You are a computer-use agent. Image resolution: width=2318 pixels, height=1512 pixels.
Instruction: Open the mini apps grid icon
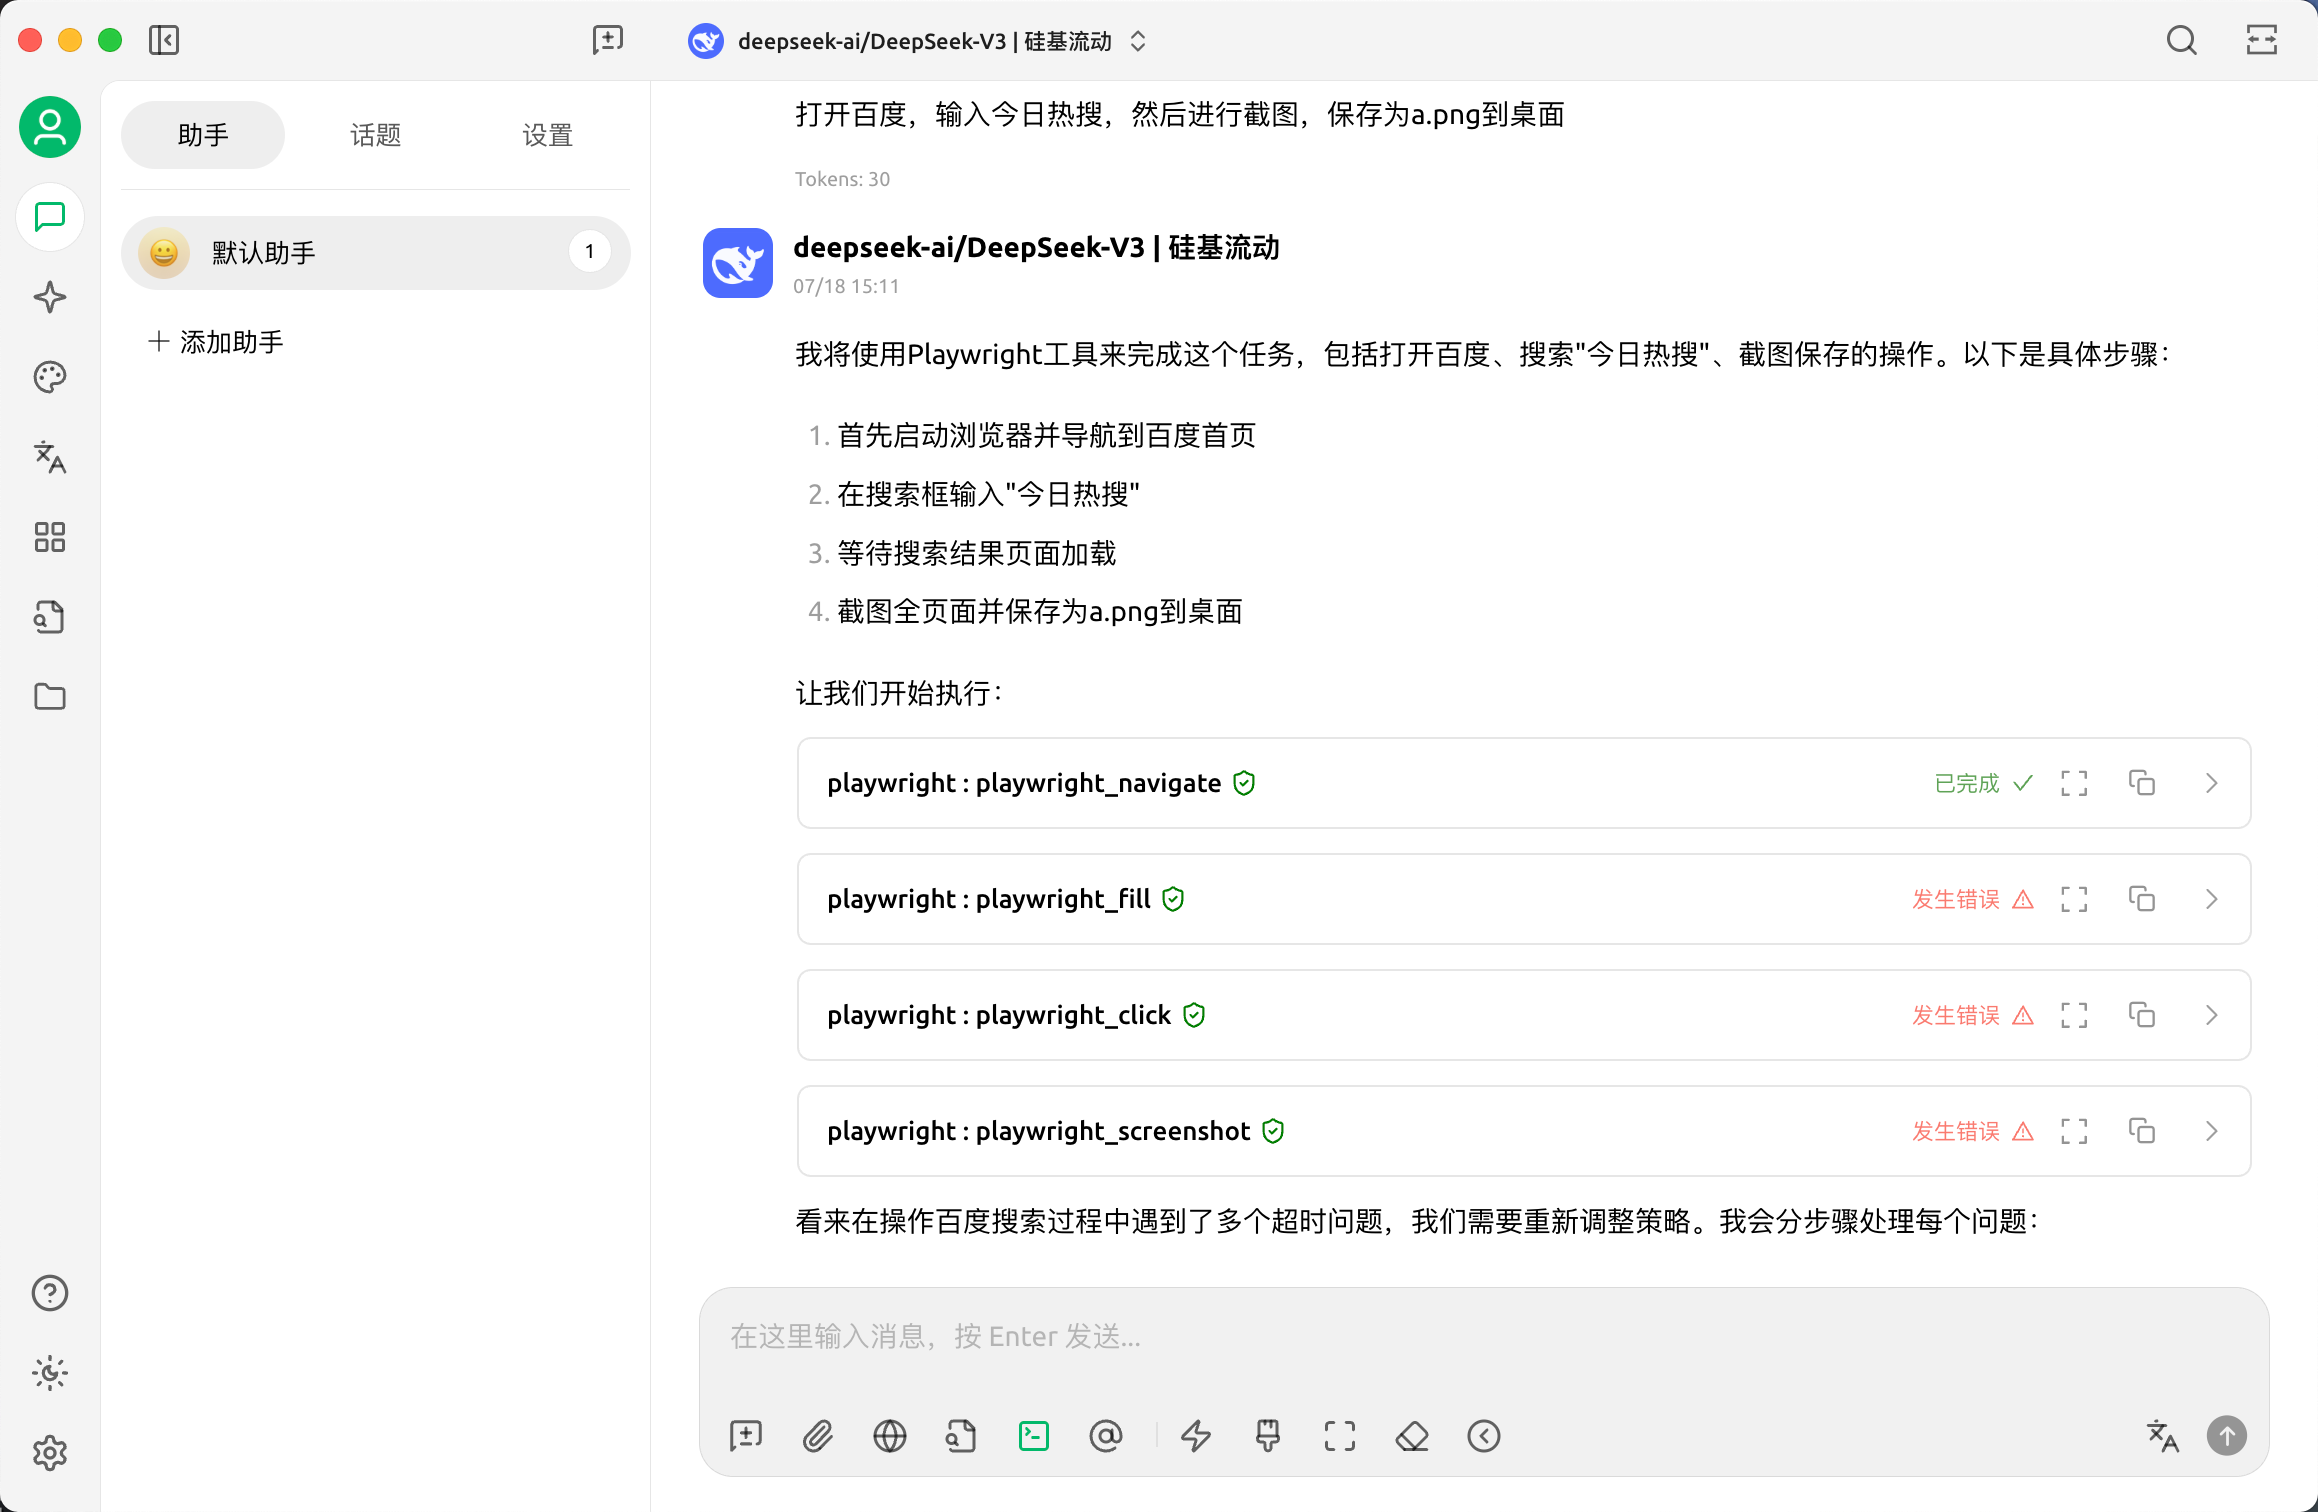(50, 537)
